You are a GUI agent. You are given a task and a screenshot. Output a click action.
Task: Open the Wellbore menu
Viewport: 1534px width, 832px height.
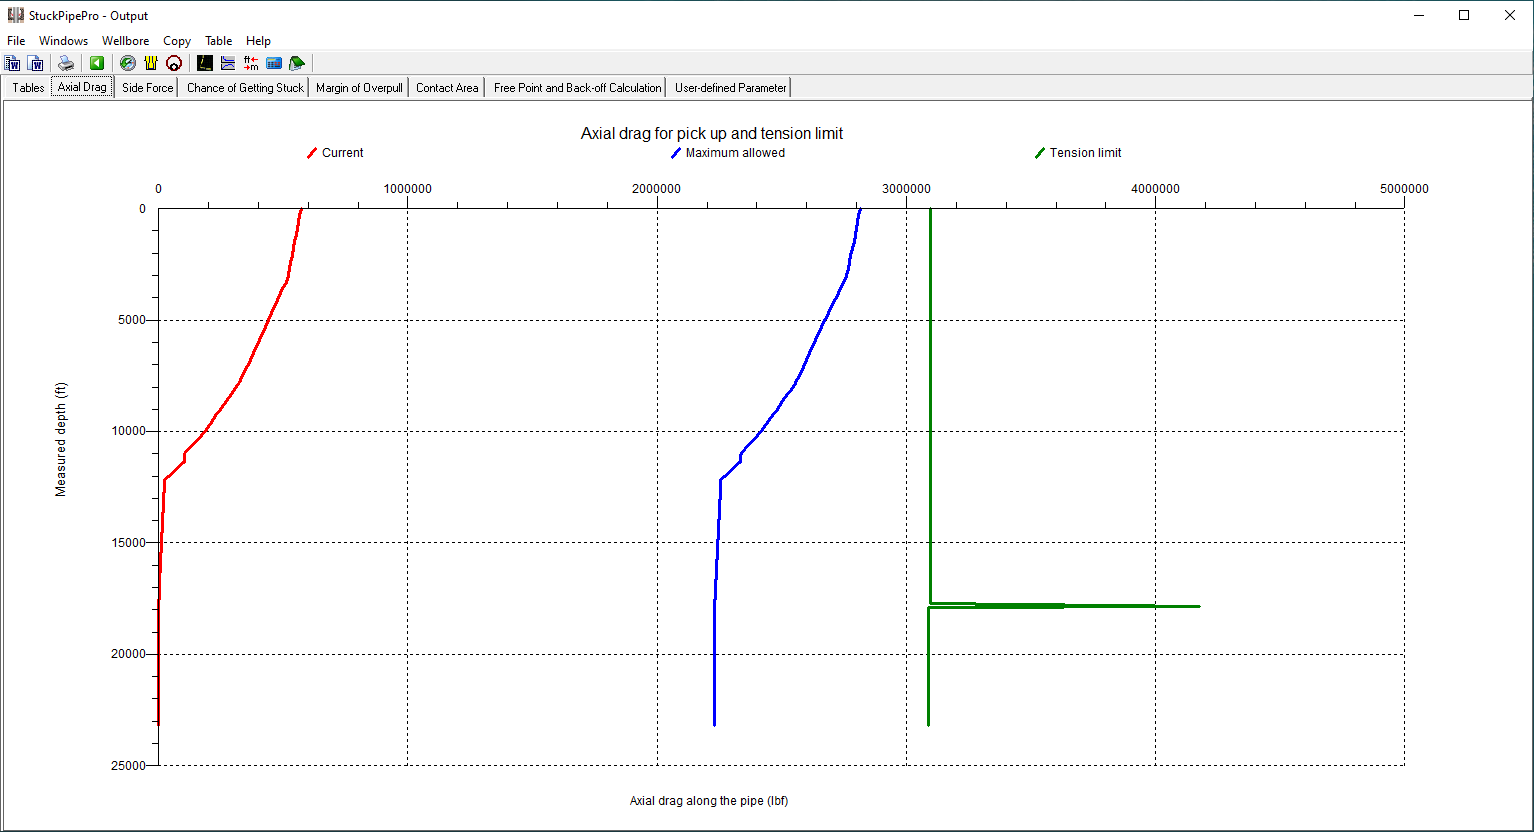click(125, 41)
